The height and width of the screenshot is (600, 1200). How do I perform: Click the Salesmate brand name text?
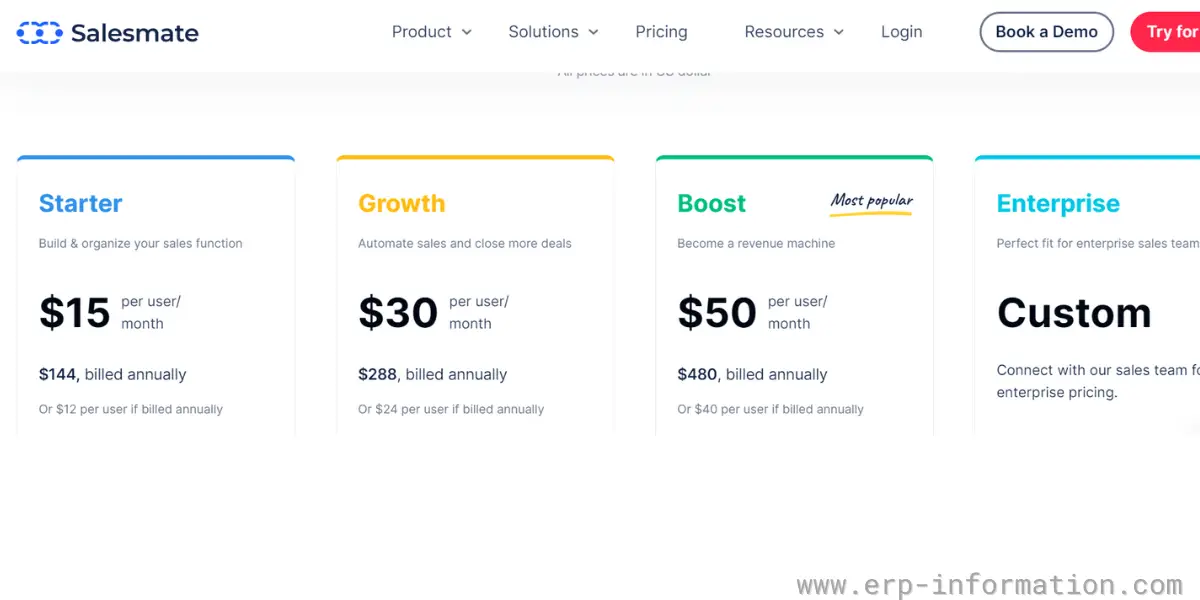[135, 33]
